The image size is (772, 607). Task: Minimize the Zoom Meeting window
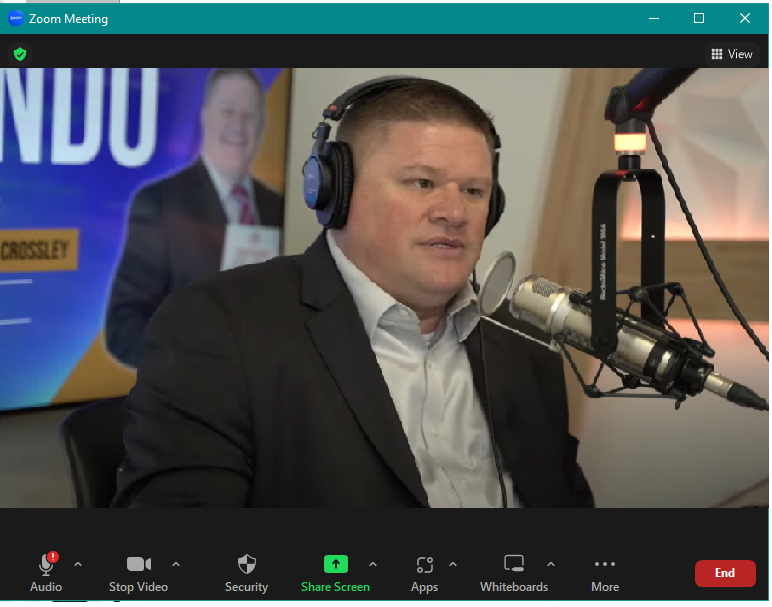[653, 18]
